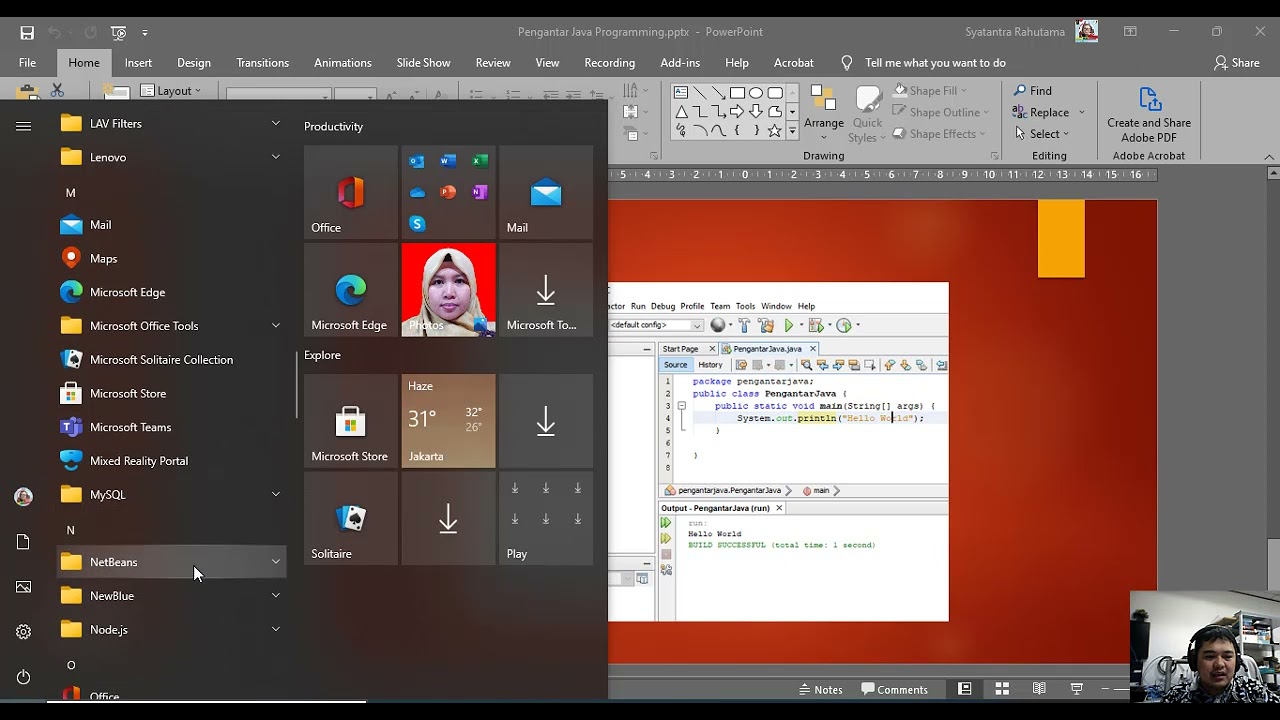Choose the Oval shape in the shapes gallery

[x=756, y=93]
